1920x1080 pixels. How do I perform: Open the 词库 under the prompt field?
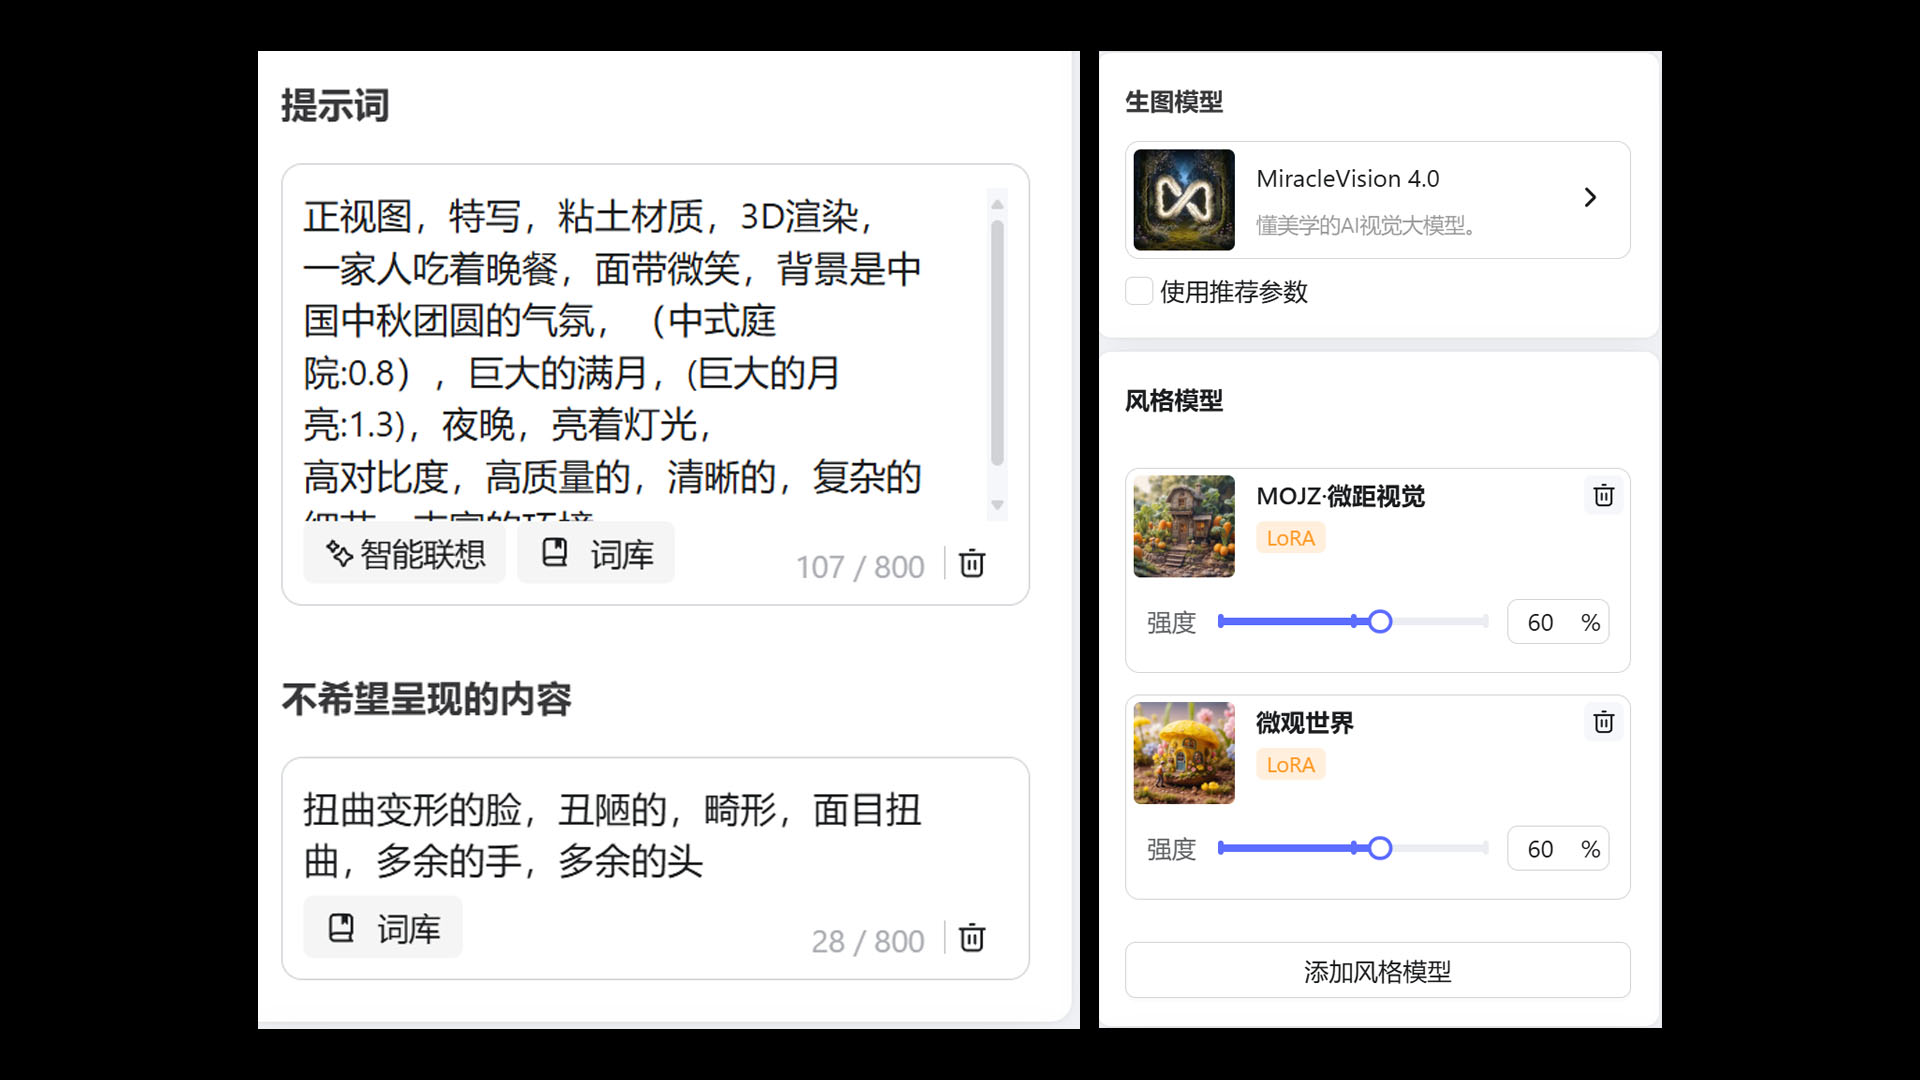(x=595, y=552)
